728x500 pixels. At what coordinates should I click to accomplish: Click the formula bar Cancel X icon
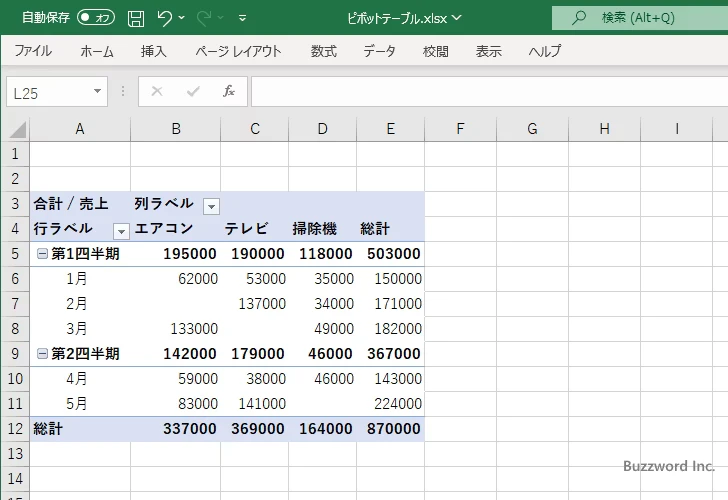157,91
